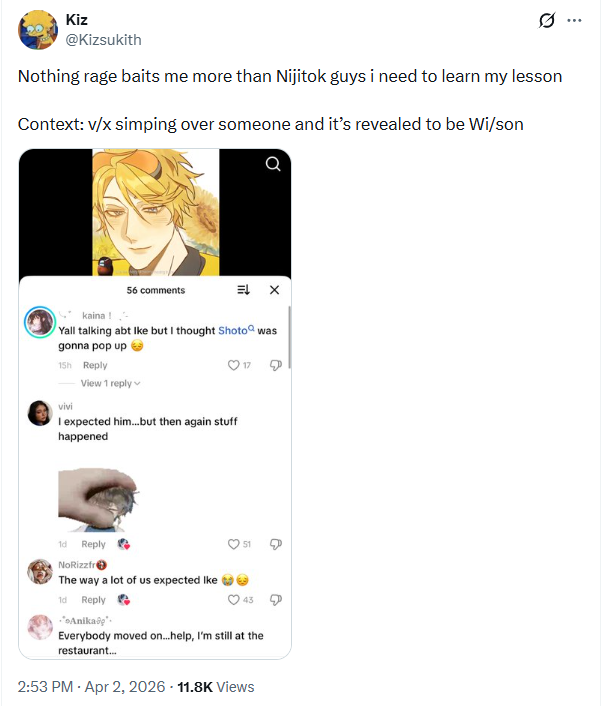Viewport: 602px width, 706px height.
Task: Like vivi's comment showing 51 likes
Action: (233, 544)
